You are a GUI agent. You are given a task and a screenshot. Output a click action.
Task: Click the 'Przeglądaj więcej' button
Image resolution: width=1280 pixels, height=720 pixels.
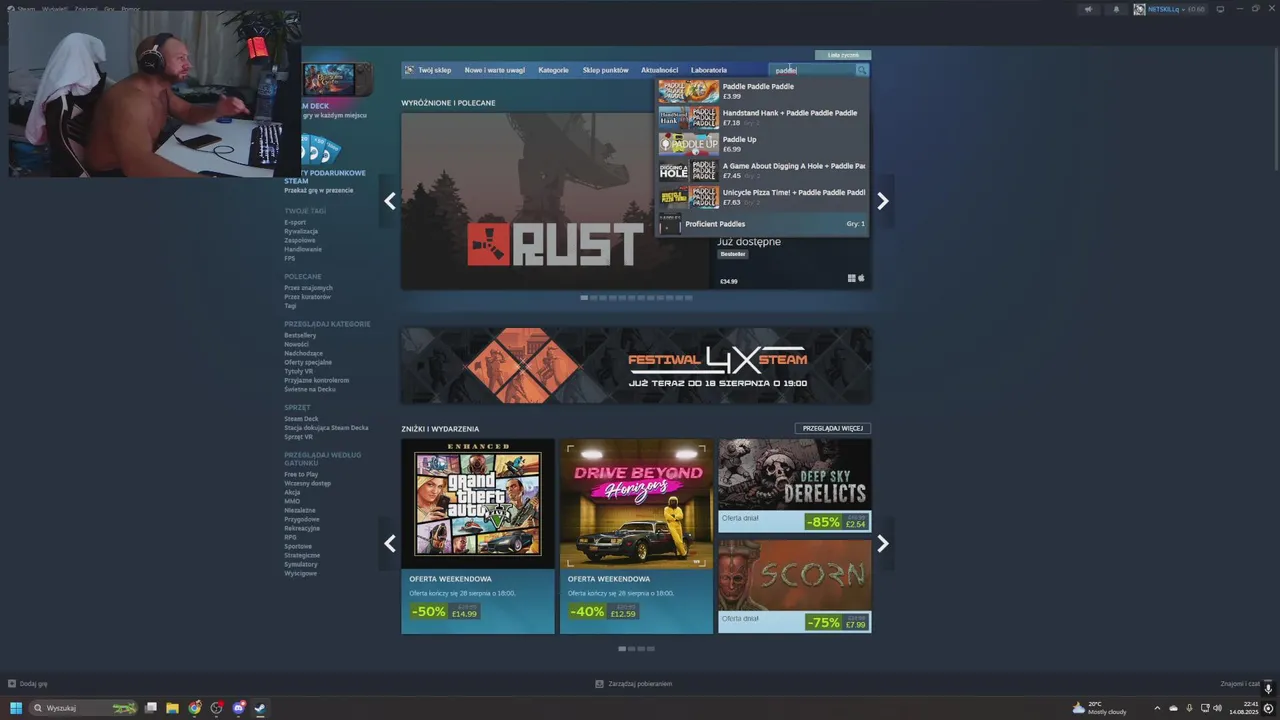[832, 428]
